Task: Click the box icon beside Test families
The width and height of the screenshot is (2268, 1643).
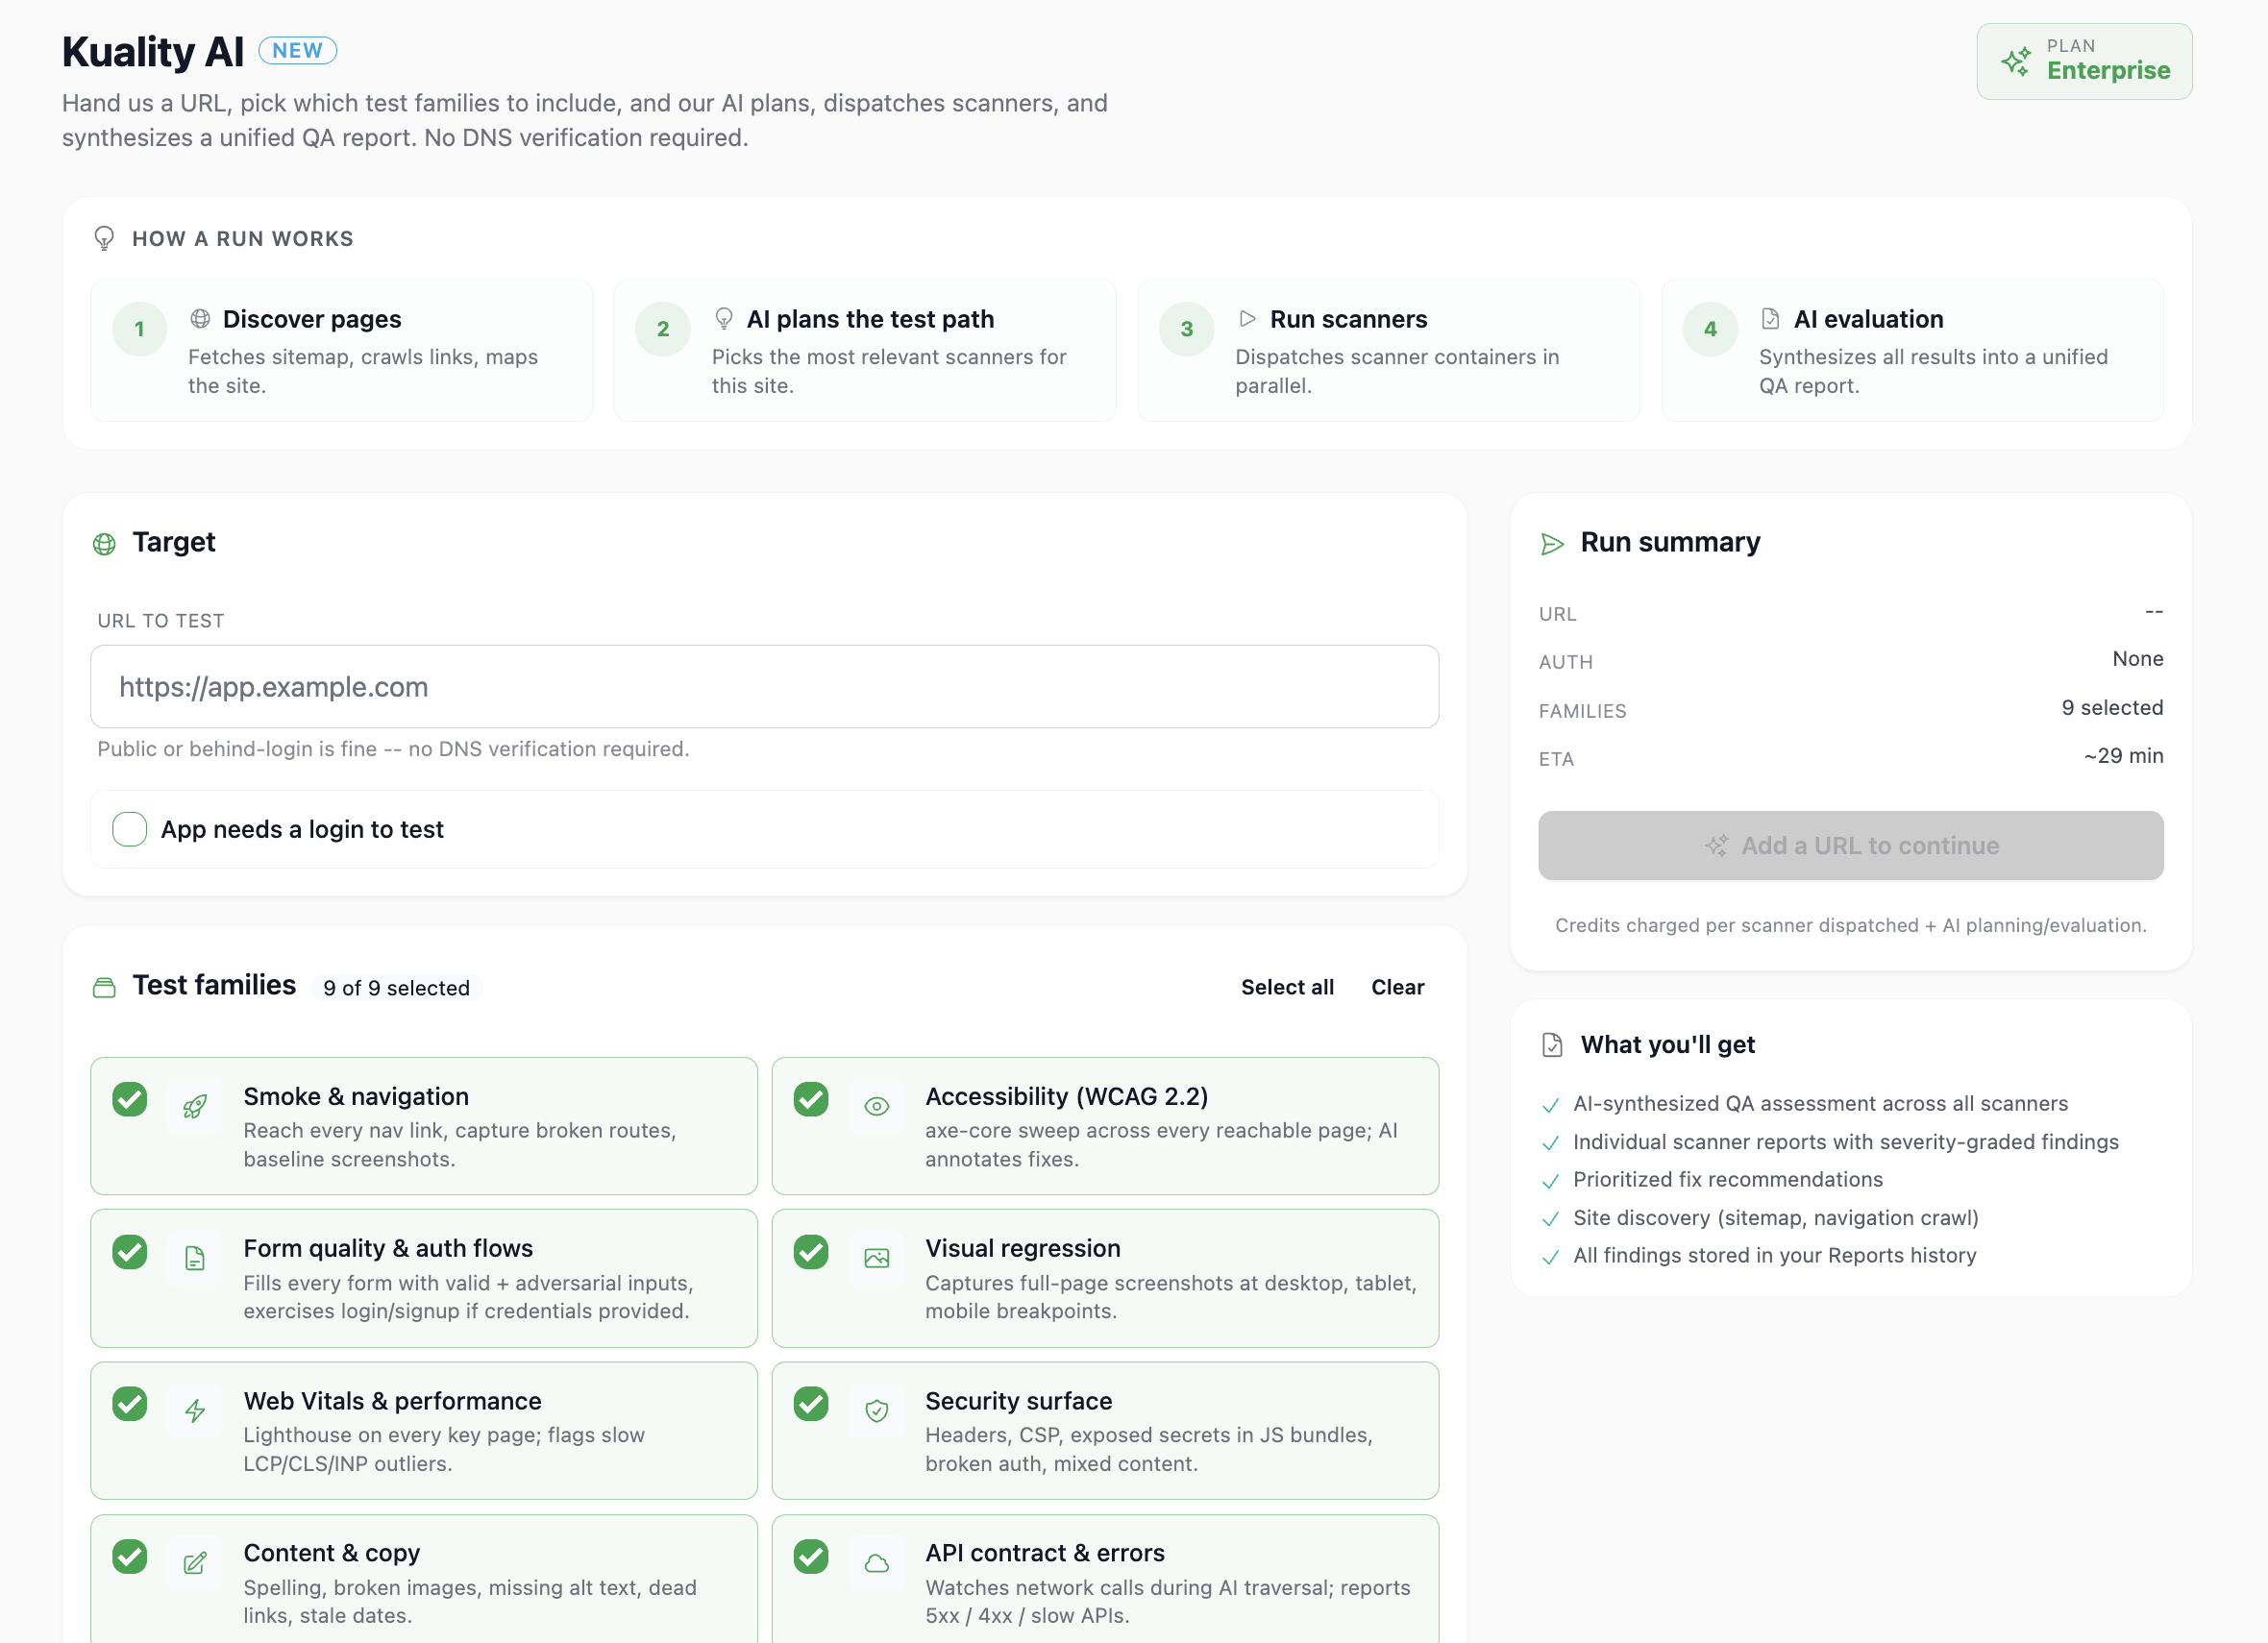Action: [104, 987]
